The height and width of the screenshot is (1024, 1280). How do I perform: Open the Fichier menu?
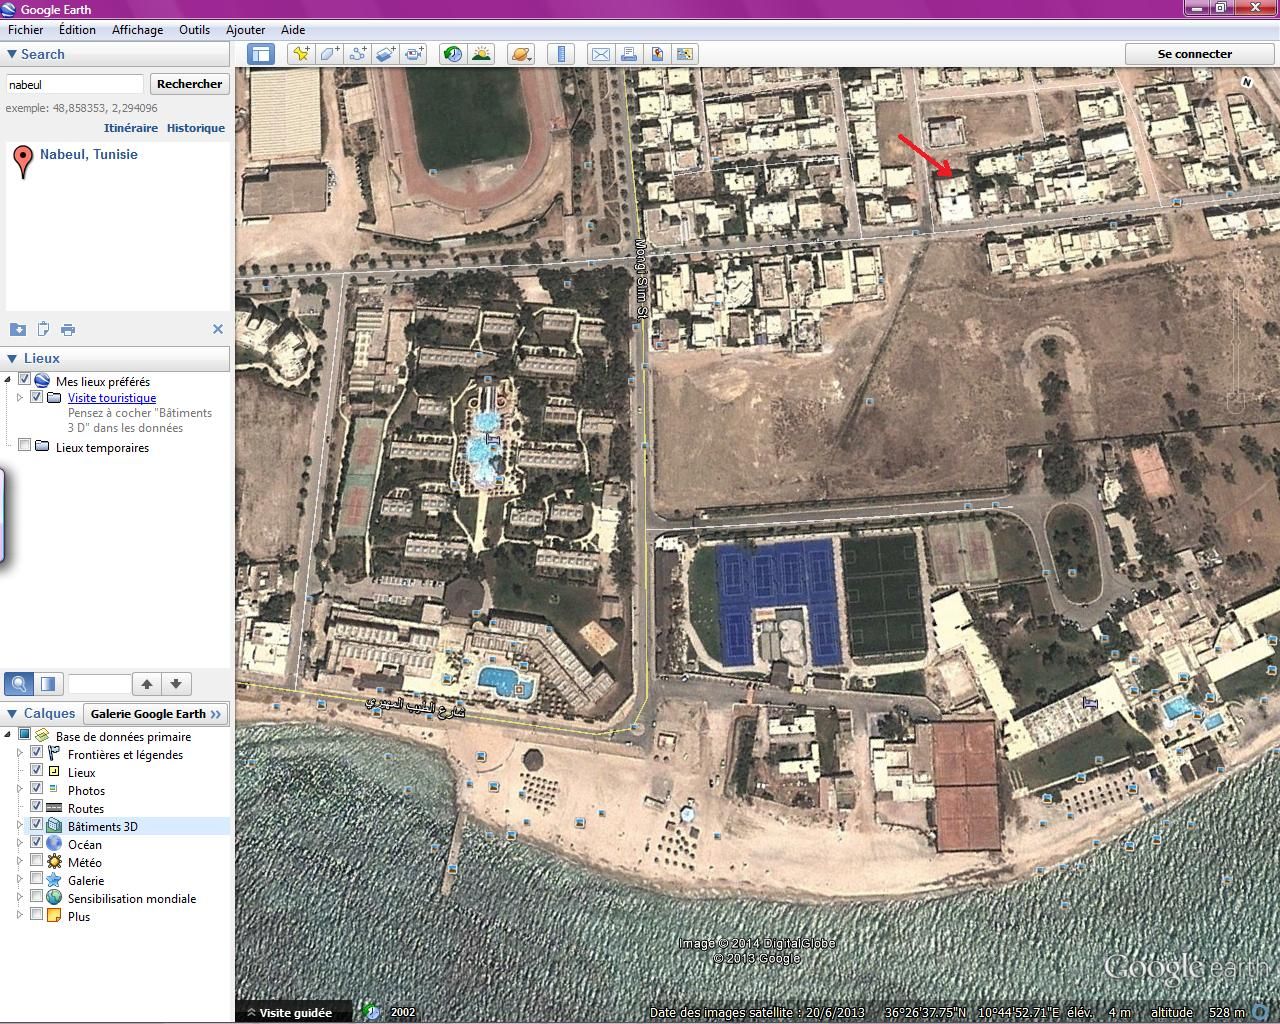tap(26, 30)
